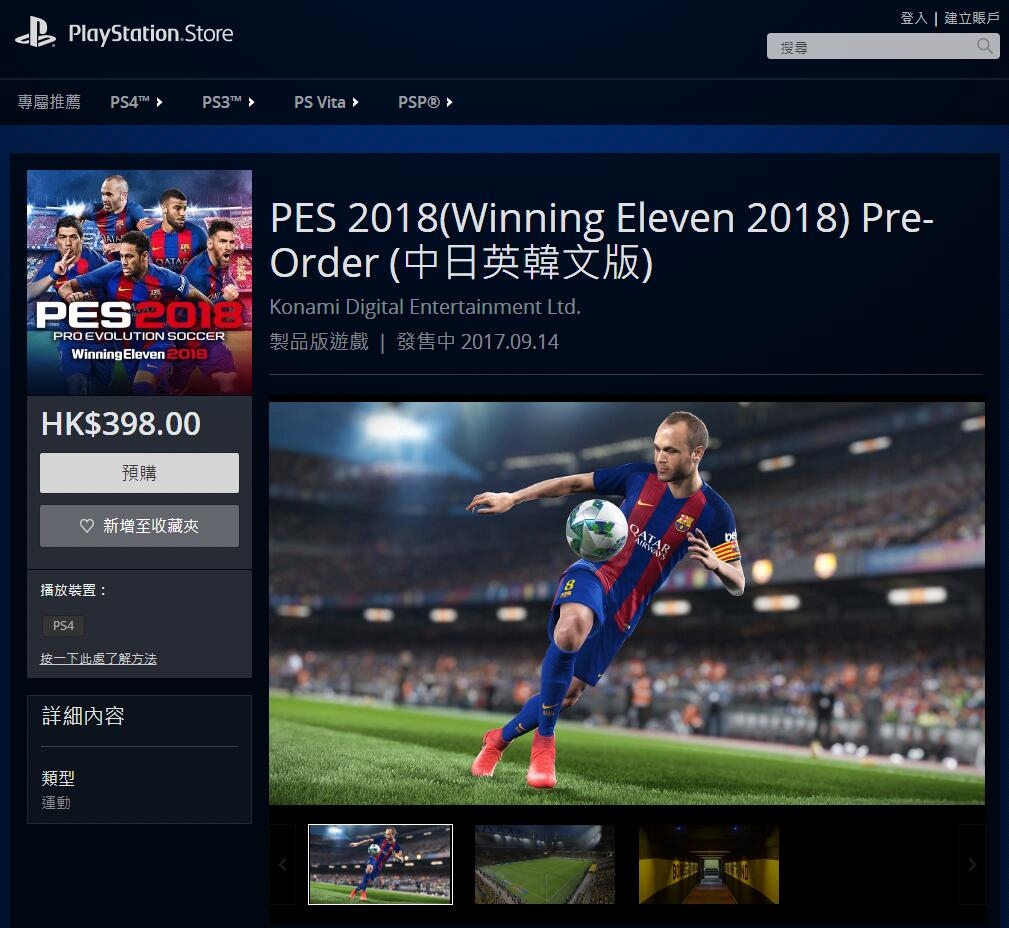Click the 發售中 2017.09.14 release date text
Screen dimensions: 1009x928
click(x=477, y=342)
